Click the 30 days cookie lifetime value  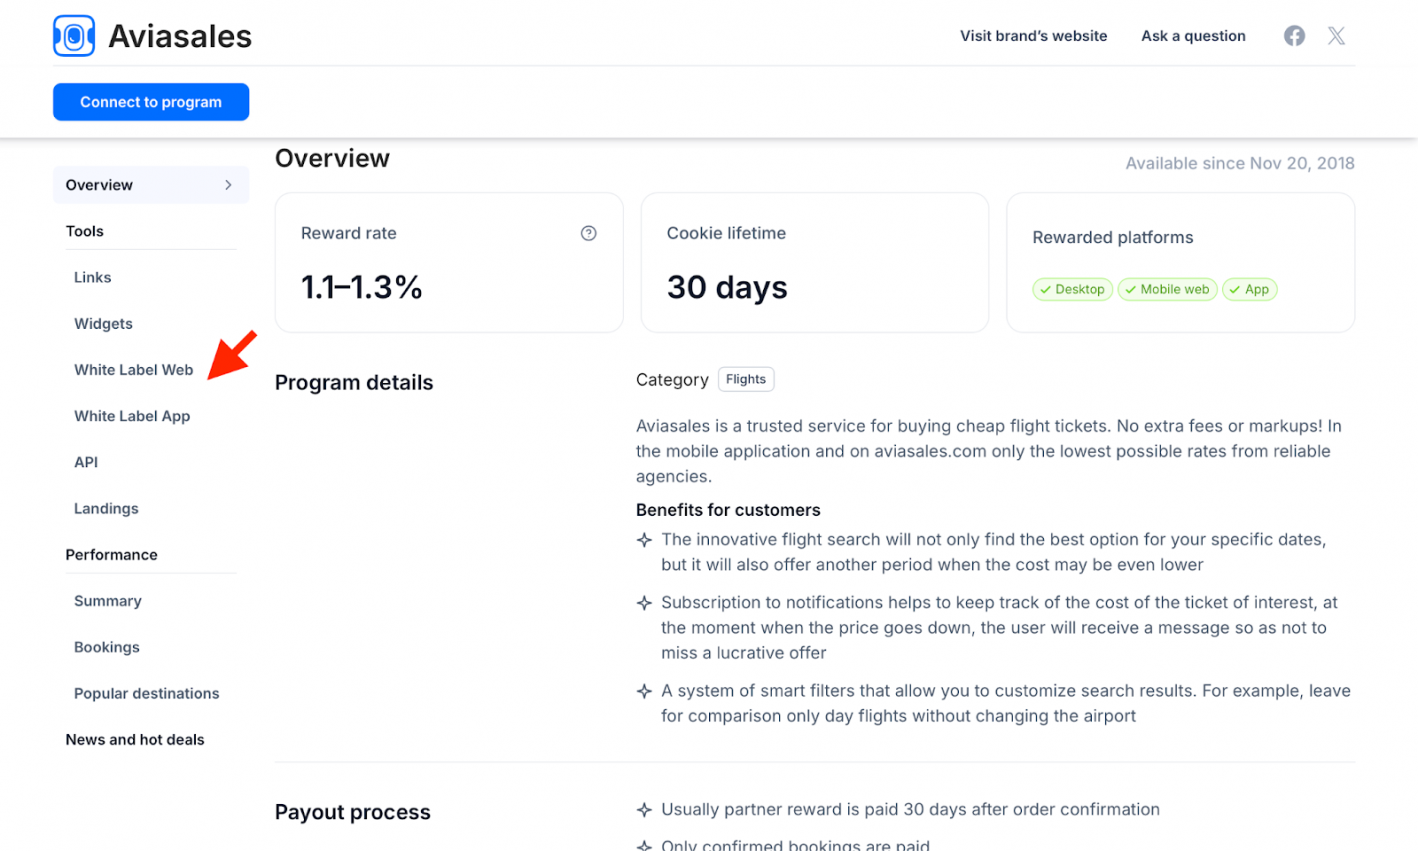click(727, 287)
